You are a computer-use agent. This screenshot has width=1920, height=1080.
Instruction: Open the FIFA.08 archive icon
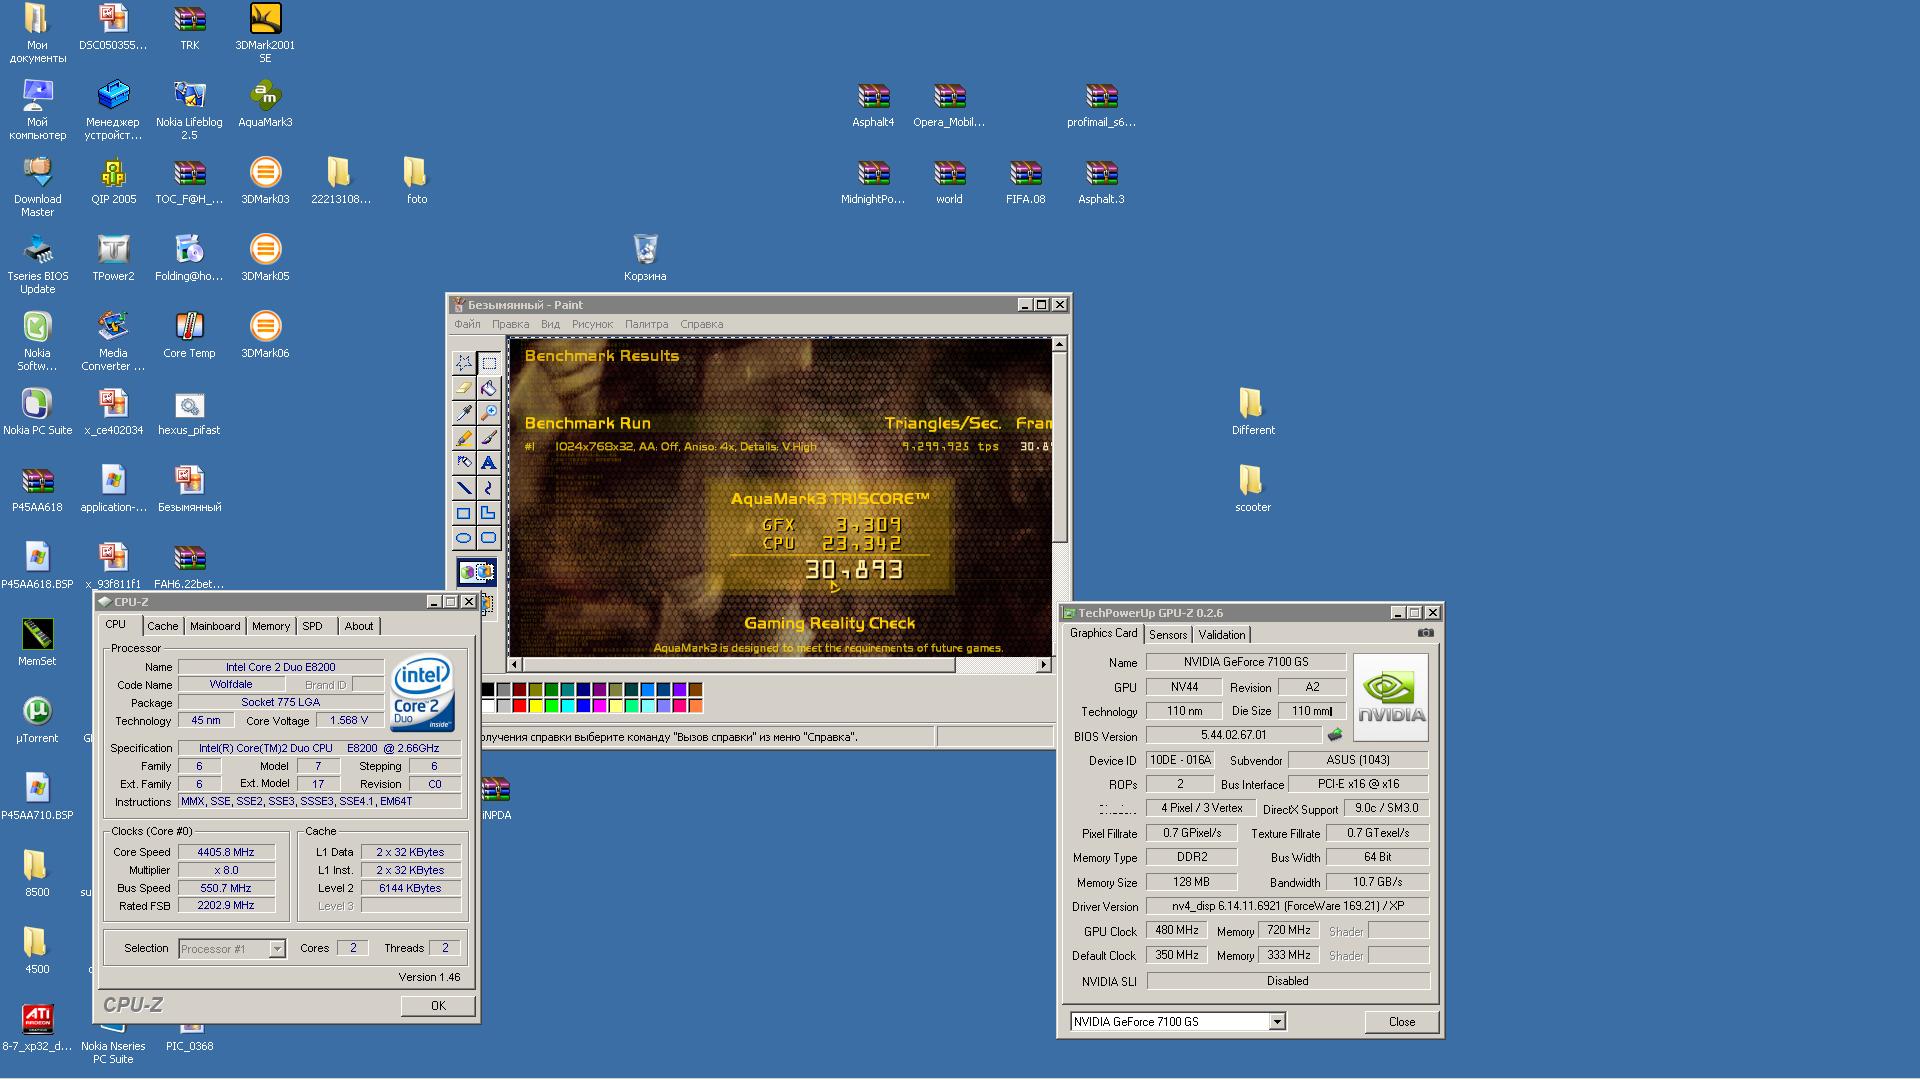(x=1025, y=181)
